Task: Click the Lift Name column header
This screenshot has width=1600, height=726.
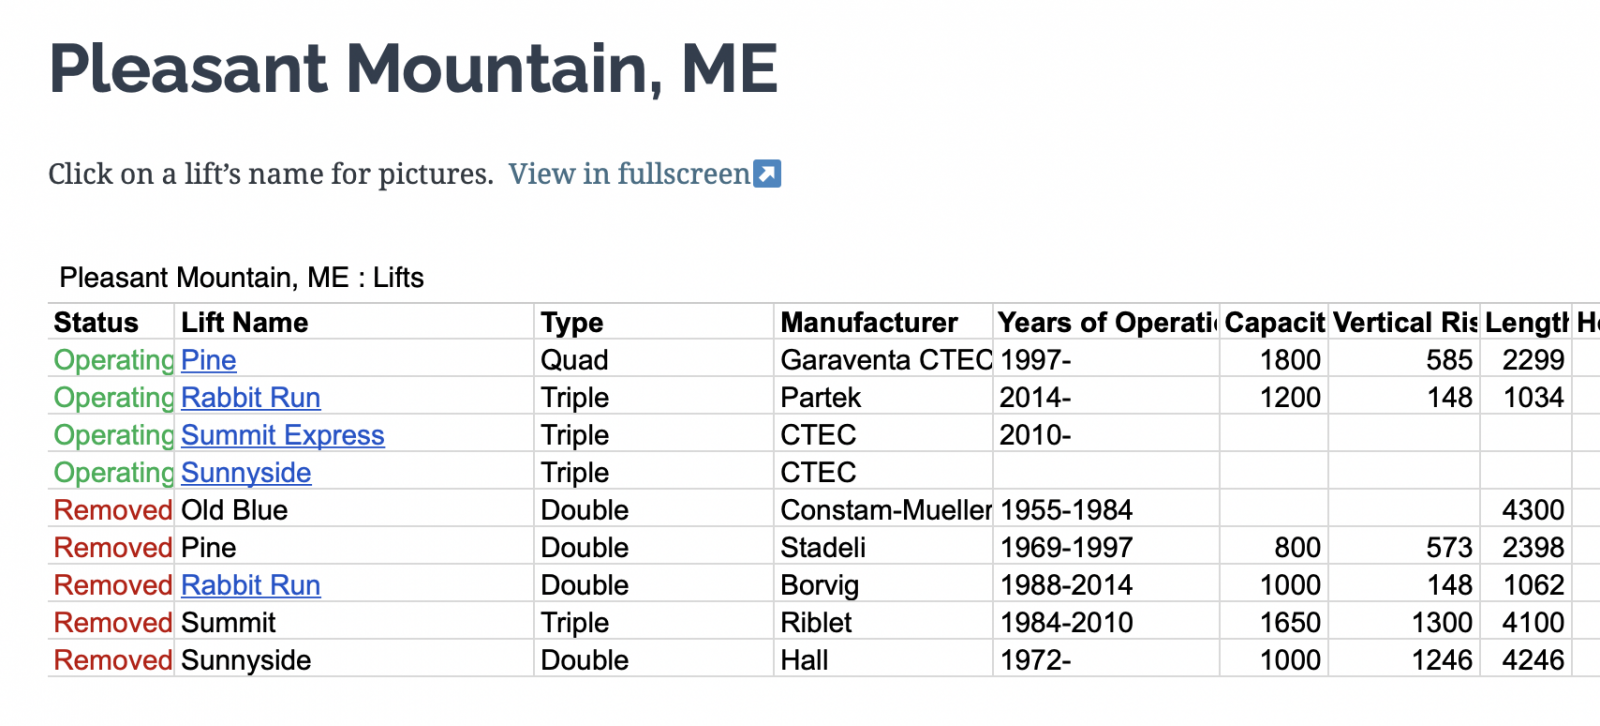Action: click(245, 323)
